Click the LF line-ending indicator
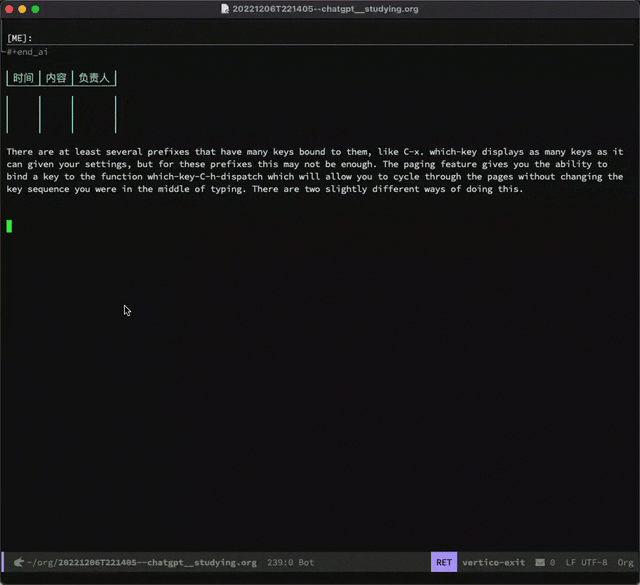The height and width of the screenshot is (585, 640). (x=570, y=563)
